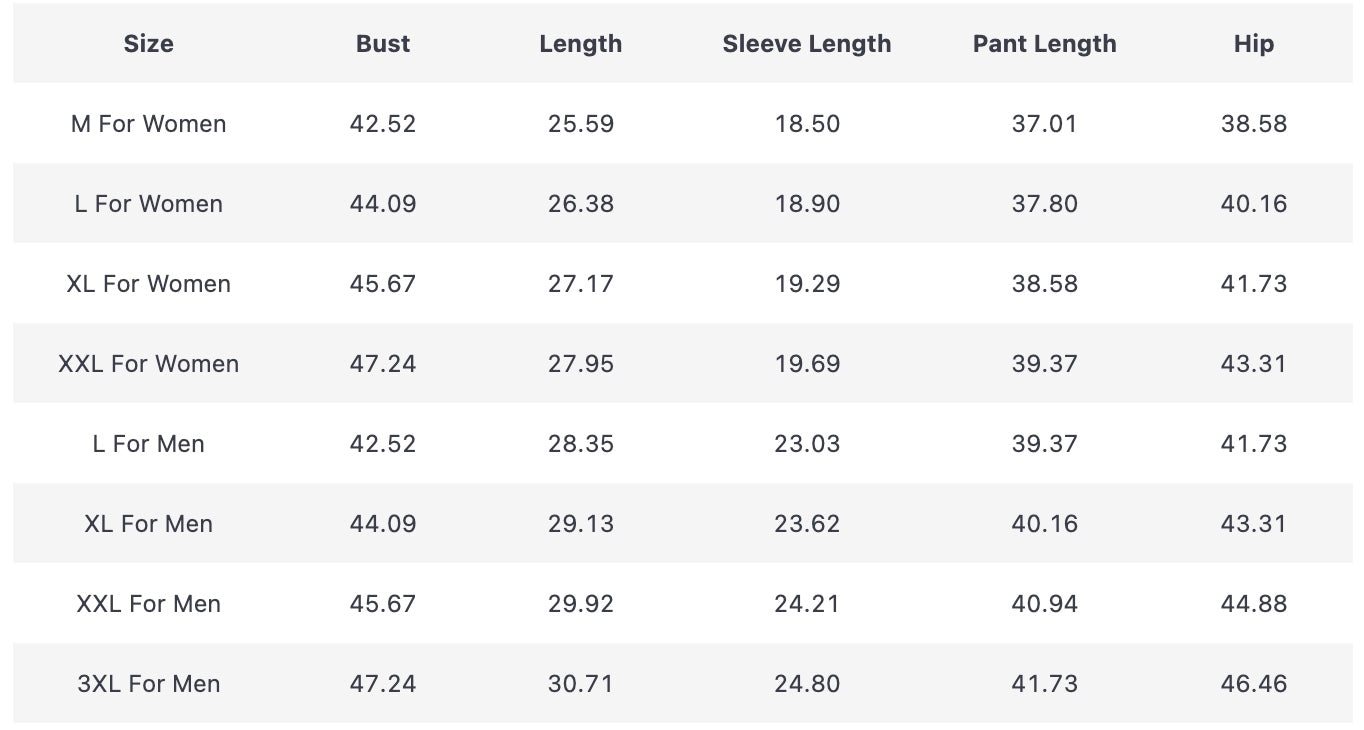The width and height of the screenshot is (1364, 730).
Task: Click the Pant Length column header
Action: [x=1044, y=44]
